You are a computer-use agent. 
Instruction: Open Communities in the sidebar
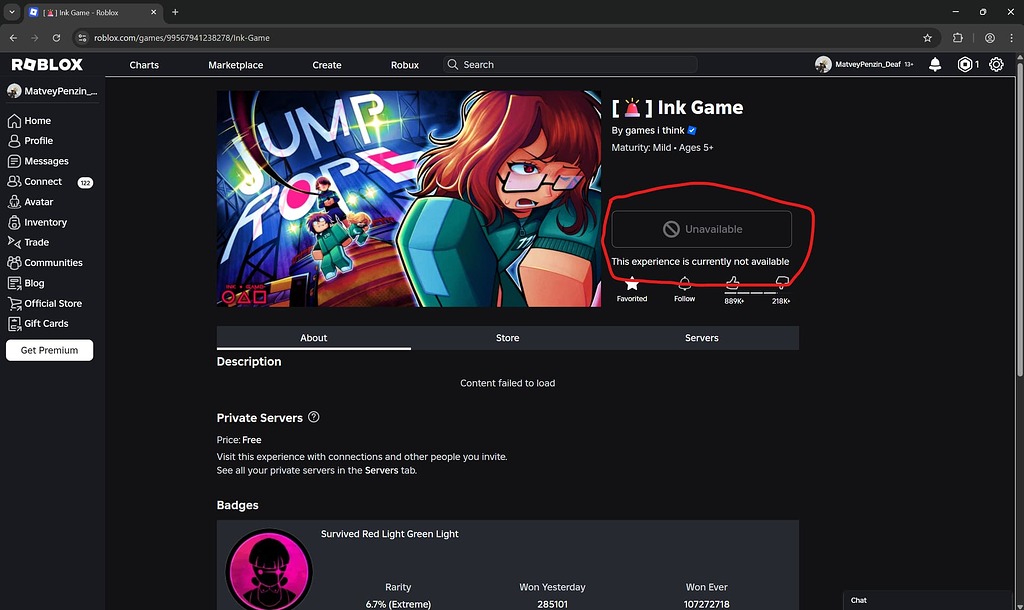[x=45, y=263]
